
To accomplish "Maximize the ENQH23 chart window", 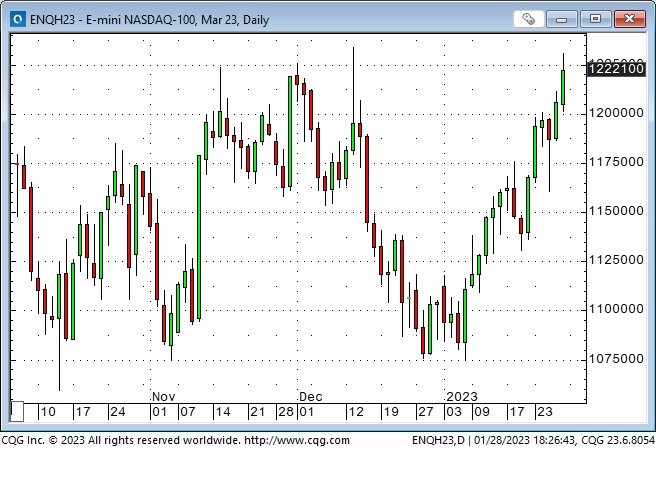I will (x=595, y=19).
